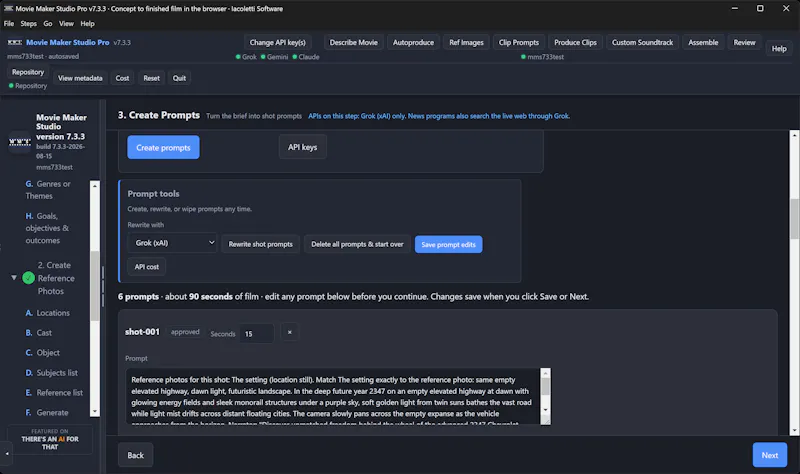Click the main panel scrollbar down arrow
Image resolution: width=800 pixels, height=474 pixels.
[794, 431]
